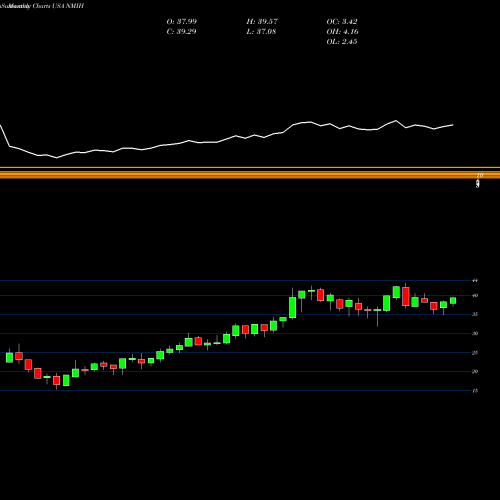The height and width of the screenshot is (500, 500).
Task: Select the last green candlestick on the right
Action: pyautogui.click(x=453, y=301)
